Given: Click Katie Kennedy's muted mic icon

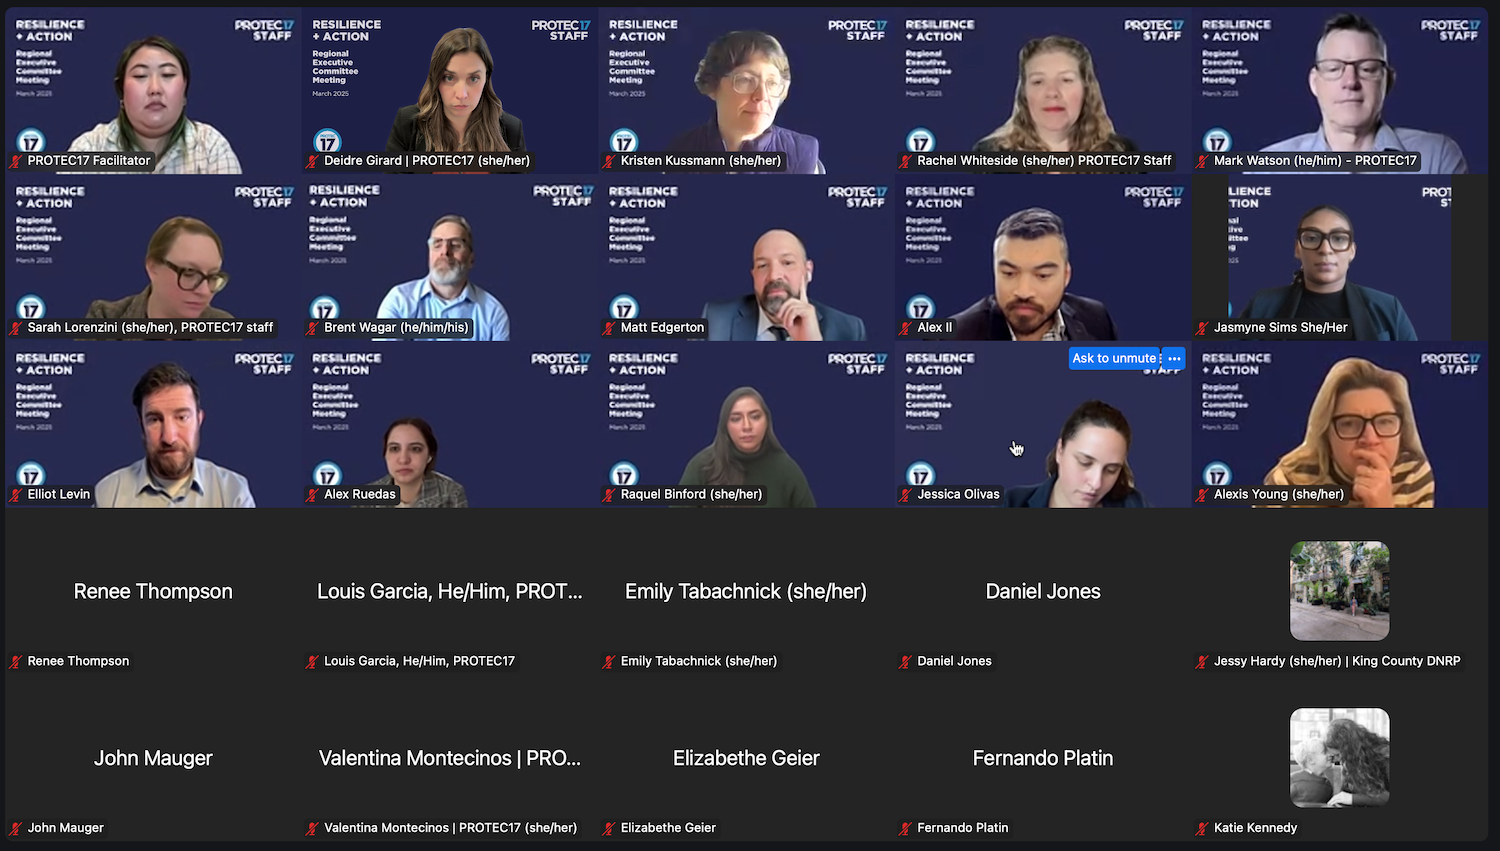Looking at the screenshot, I should click(1202, 828).
